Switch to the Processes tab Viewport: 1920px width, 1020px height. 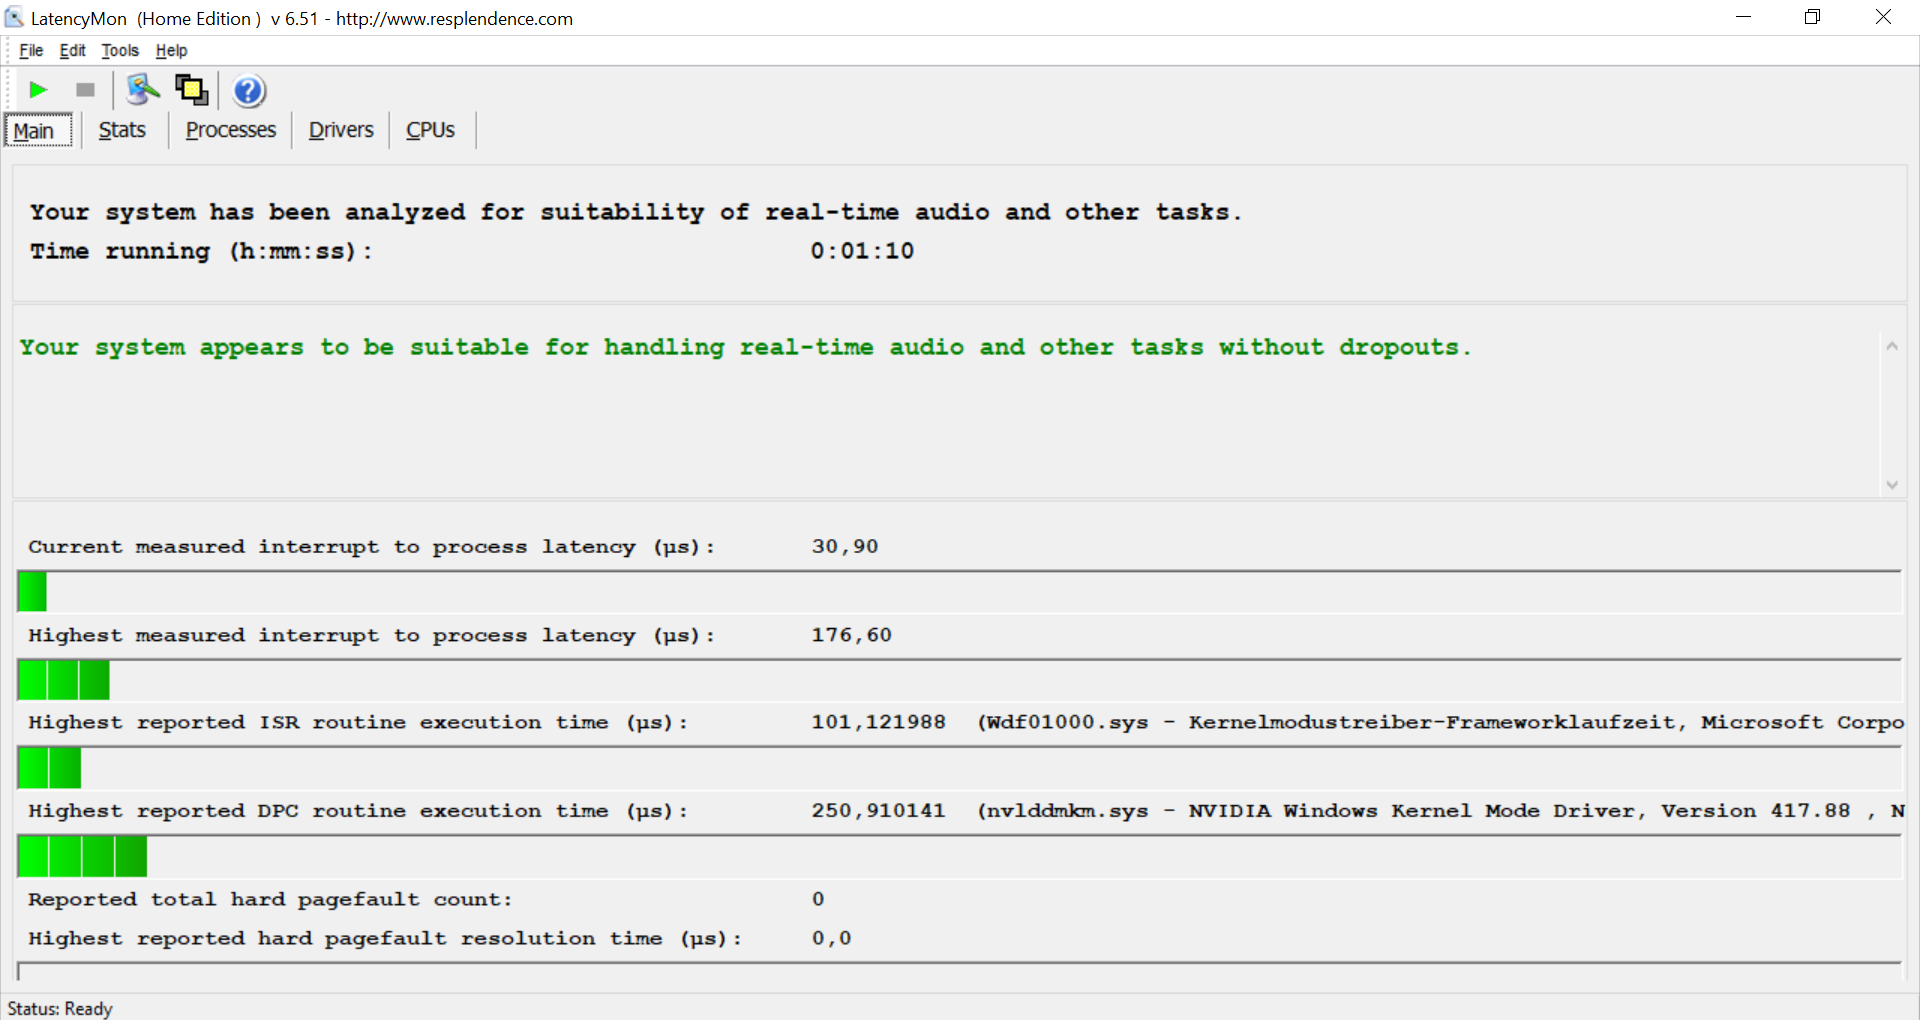pyautogui.click(x=230, y=130)
